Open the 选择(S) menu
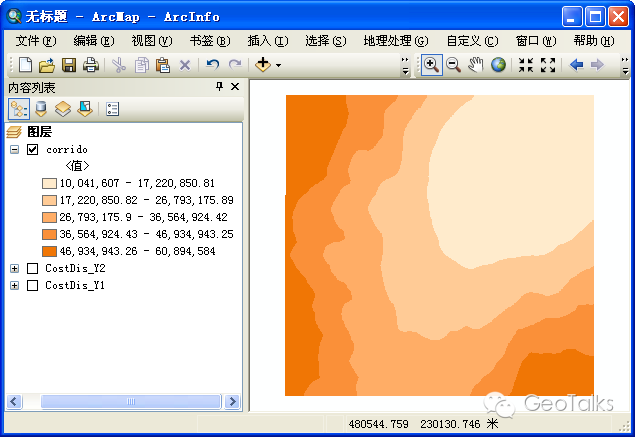The image size is (635, 437). point(326,41)
